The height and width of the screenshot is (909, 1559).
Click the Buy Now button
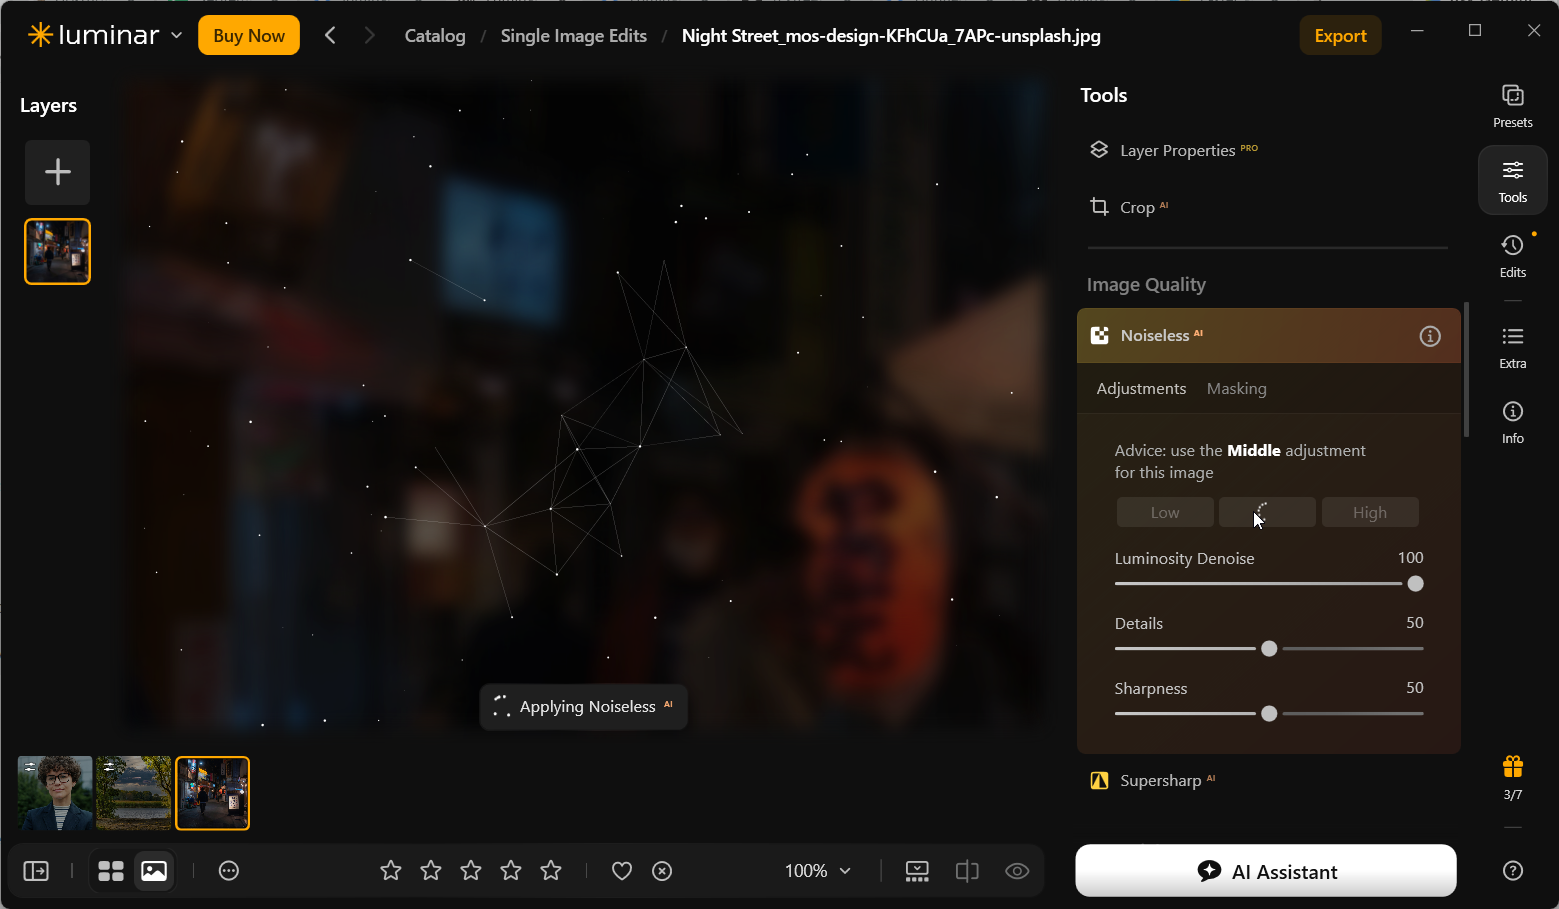click(249, 36)
